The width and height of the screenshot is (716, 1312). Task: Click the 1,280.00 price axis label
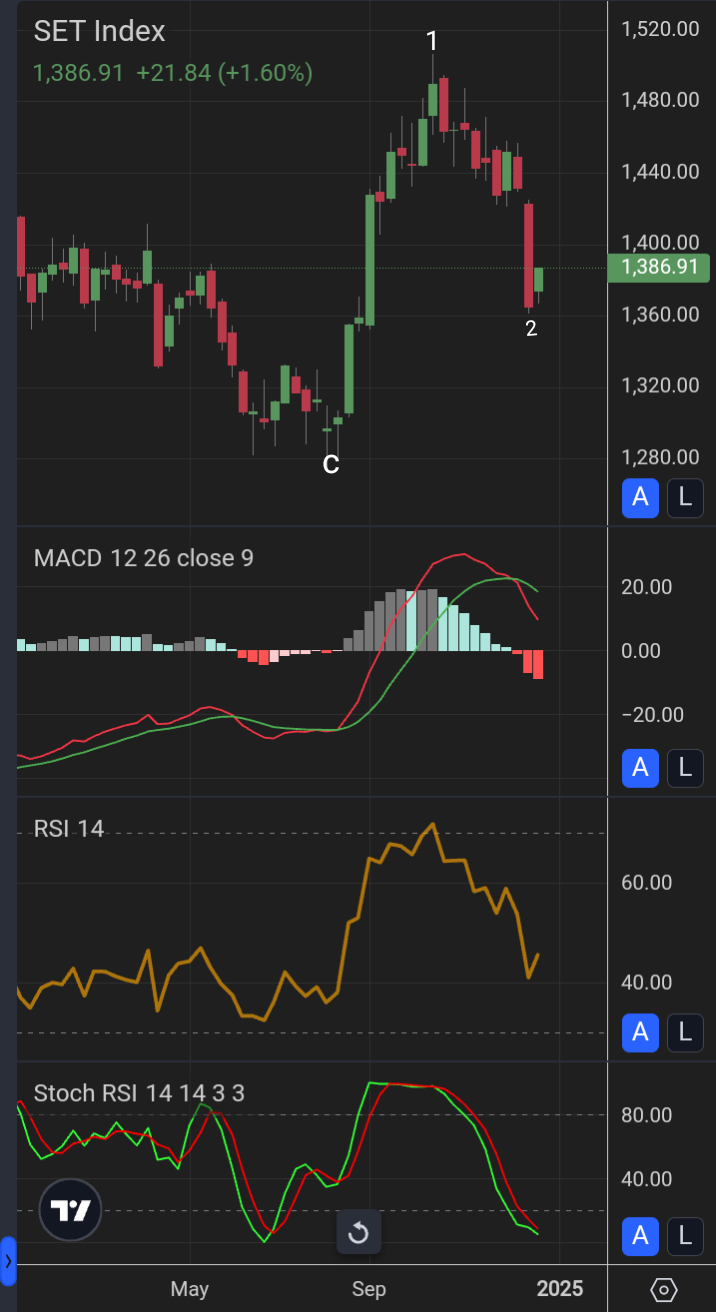point(660,457)
